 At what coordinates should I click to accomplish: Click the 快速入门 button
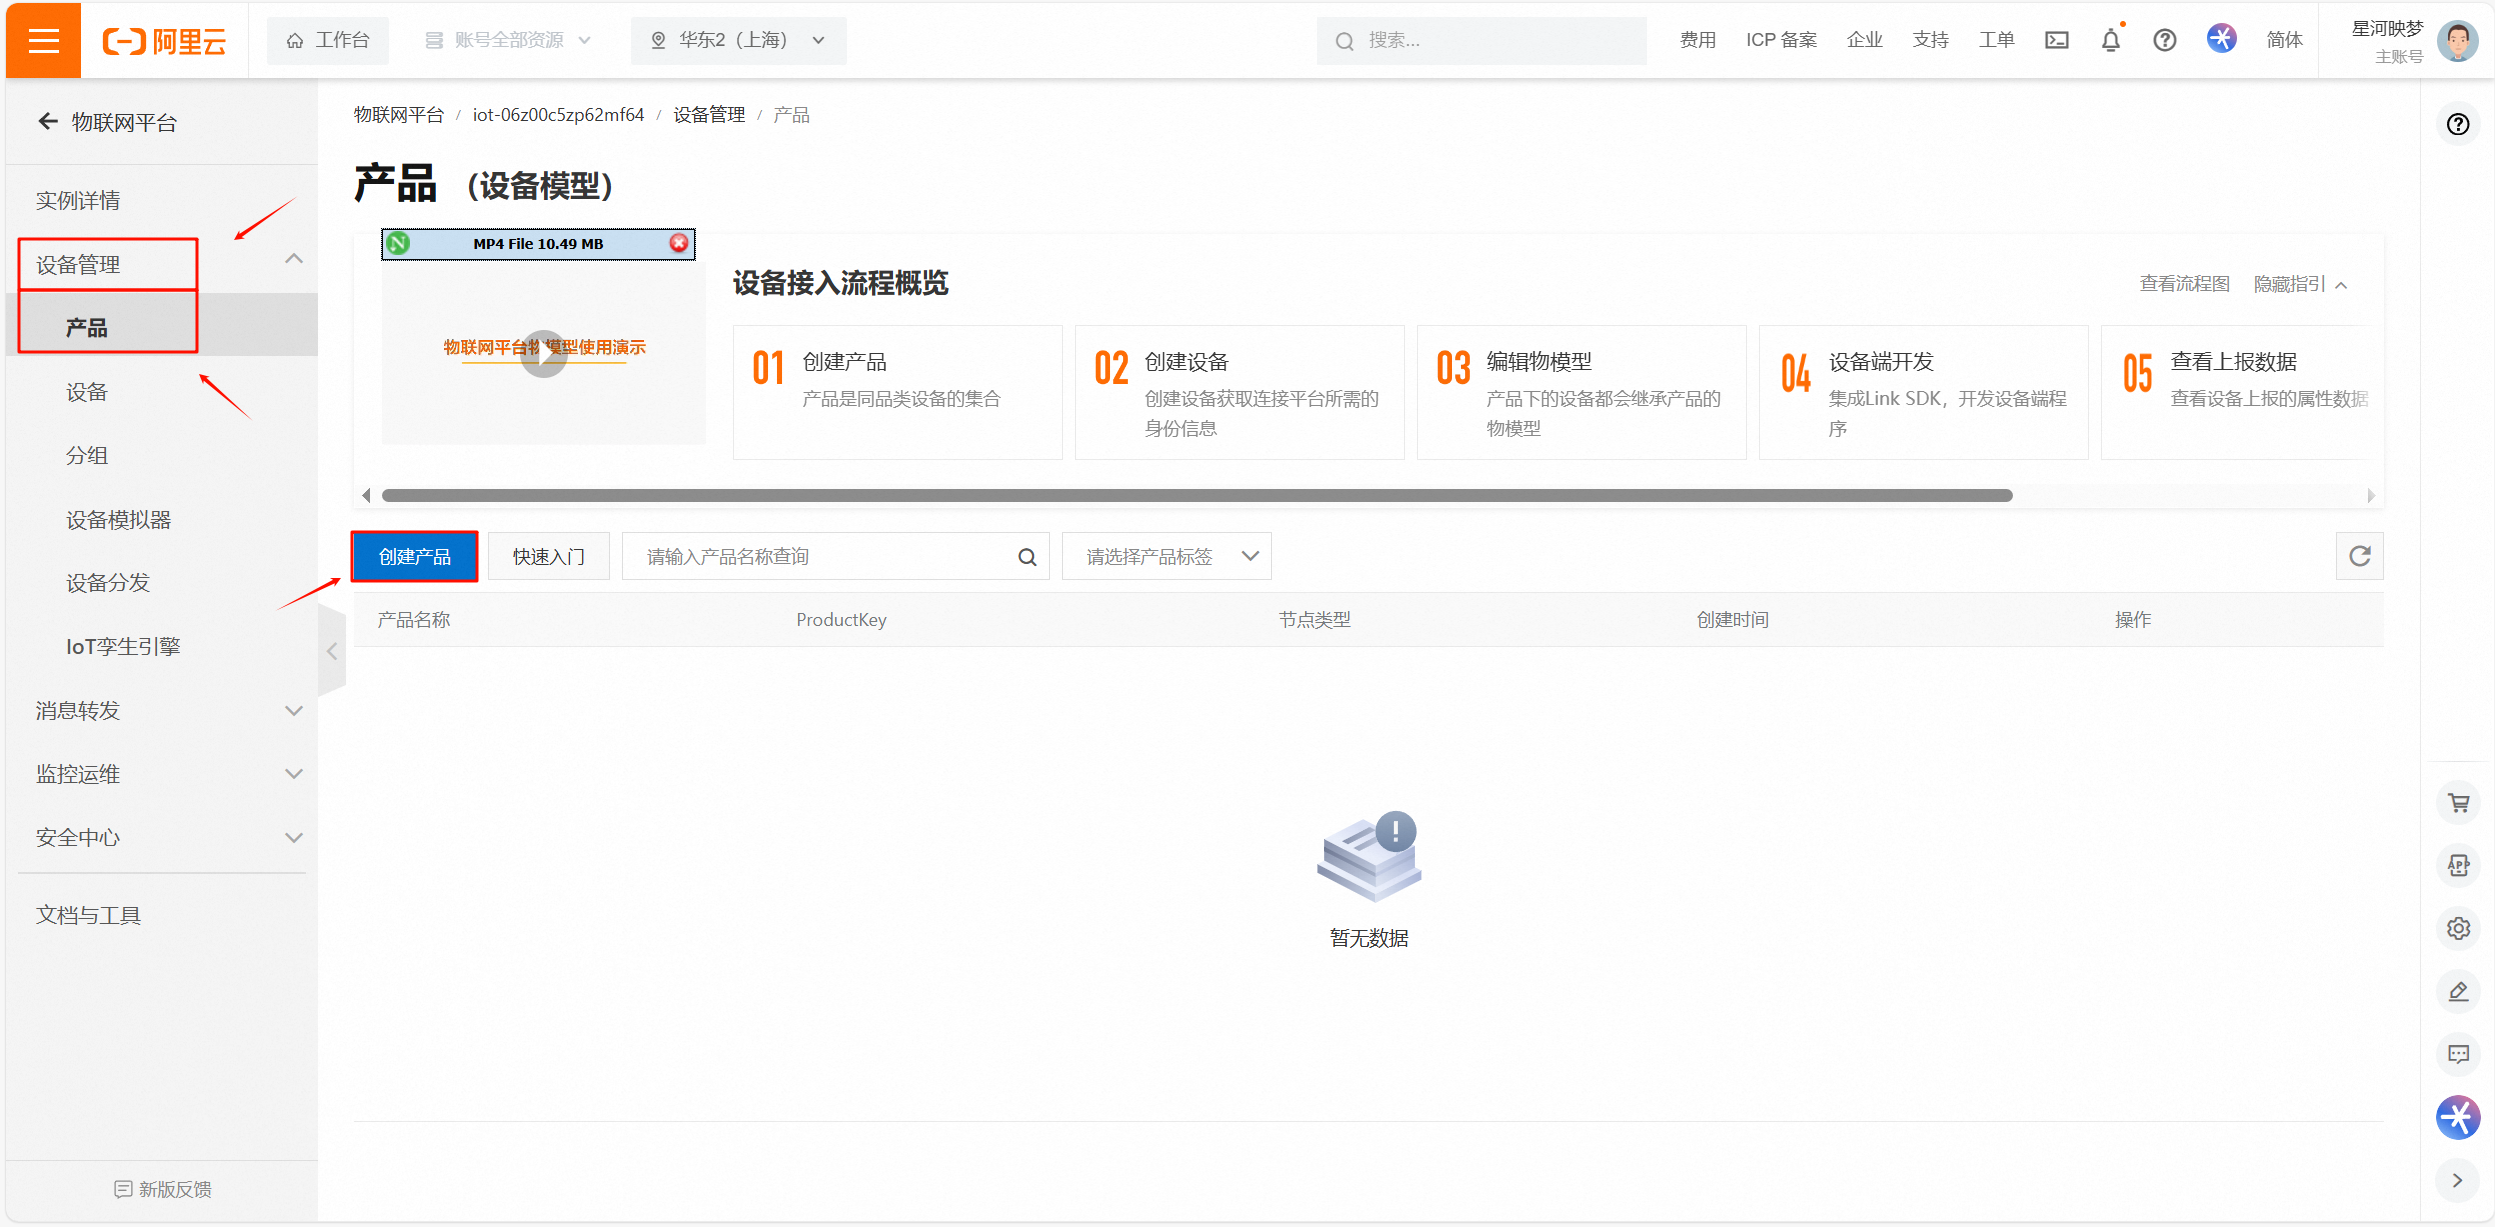coord(549,556)
